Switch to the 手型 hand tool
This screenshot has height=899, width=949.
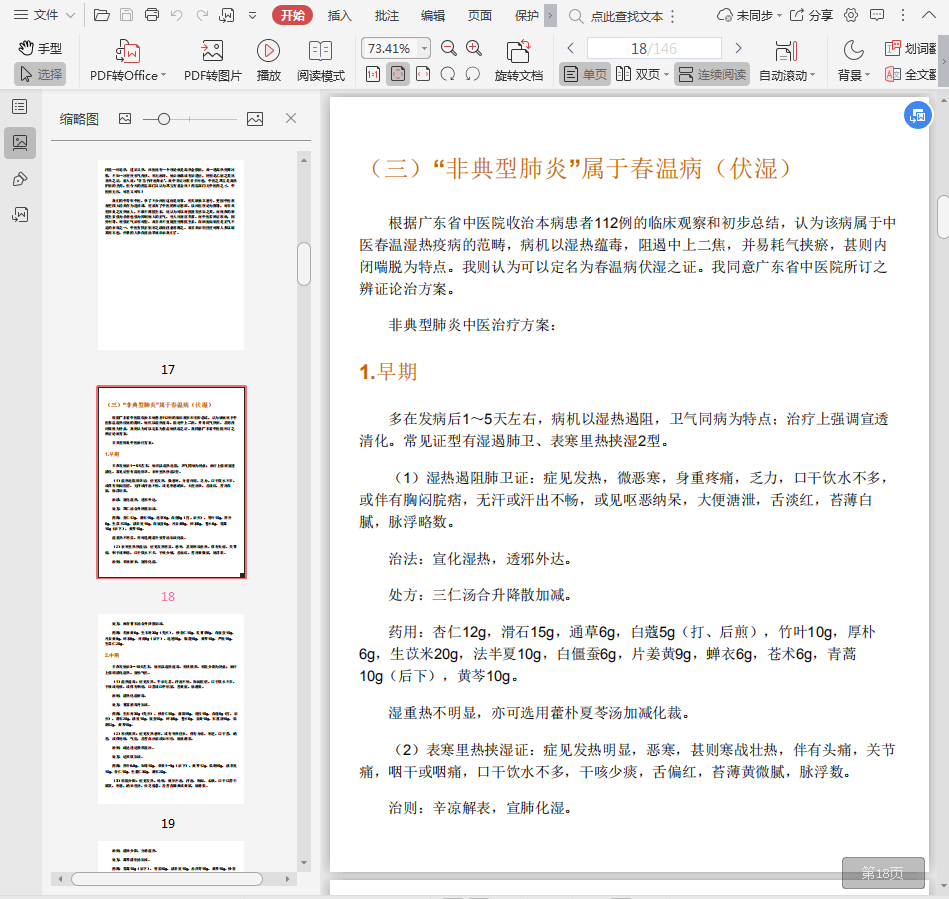point(40,49)
